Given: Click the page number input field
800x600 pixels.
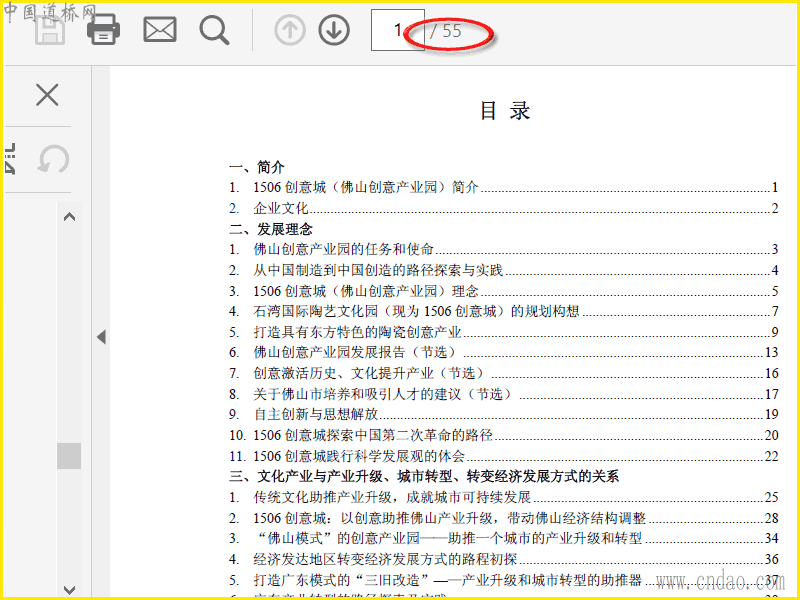Looking at the screenshot, I should pyautogui.click(x=397, y=30).
